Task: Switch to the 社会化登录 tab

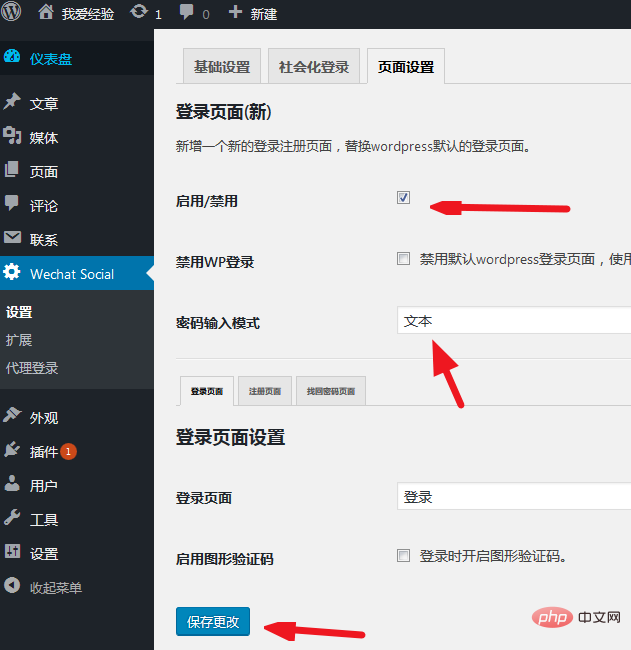Action: tap(314, 68)
